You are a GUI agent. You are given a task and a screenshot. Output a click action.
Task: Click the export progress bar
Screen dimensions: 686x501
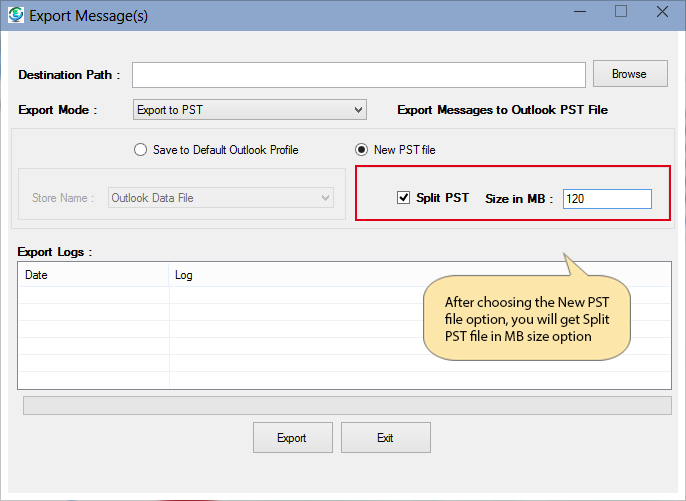click(347, 405)
